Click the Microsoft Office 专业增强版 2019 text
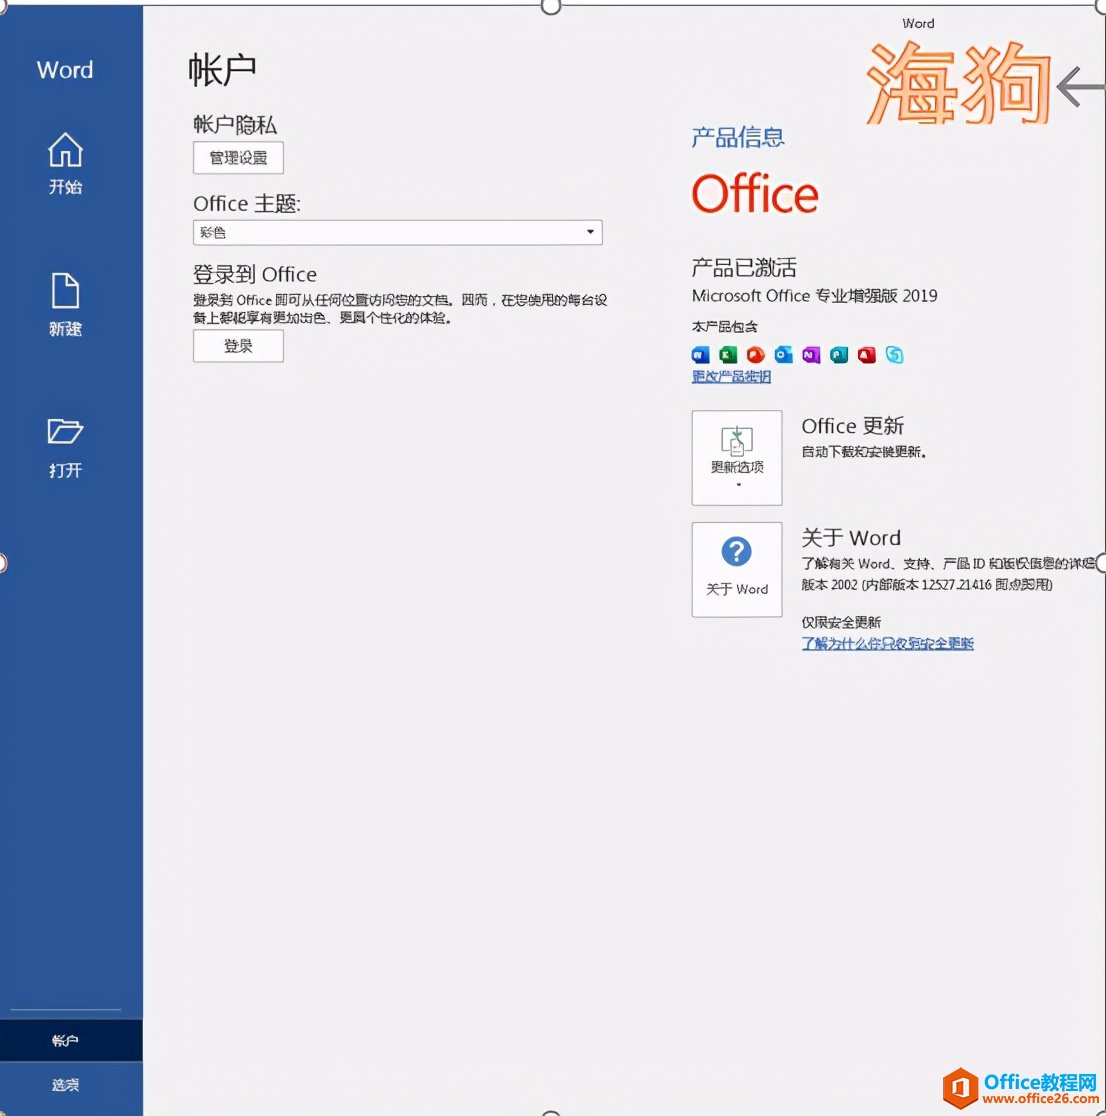The width and height of the screenshot is (1106, 1116). [x=814, y=295]
